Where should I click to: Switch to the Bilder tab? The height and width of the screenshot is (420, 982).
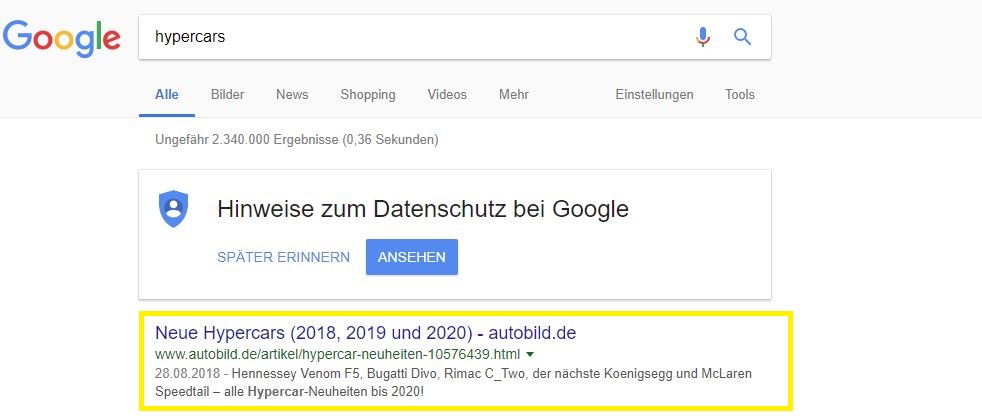(227, 95)
